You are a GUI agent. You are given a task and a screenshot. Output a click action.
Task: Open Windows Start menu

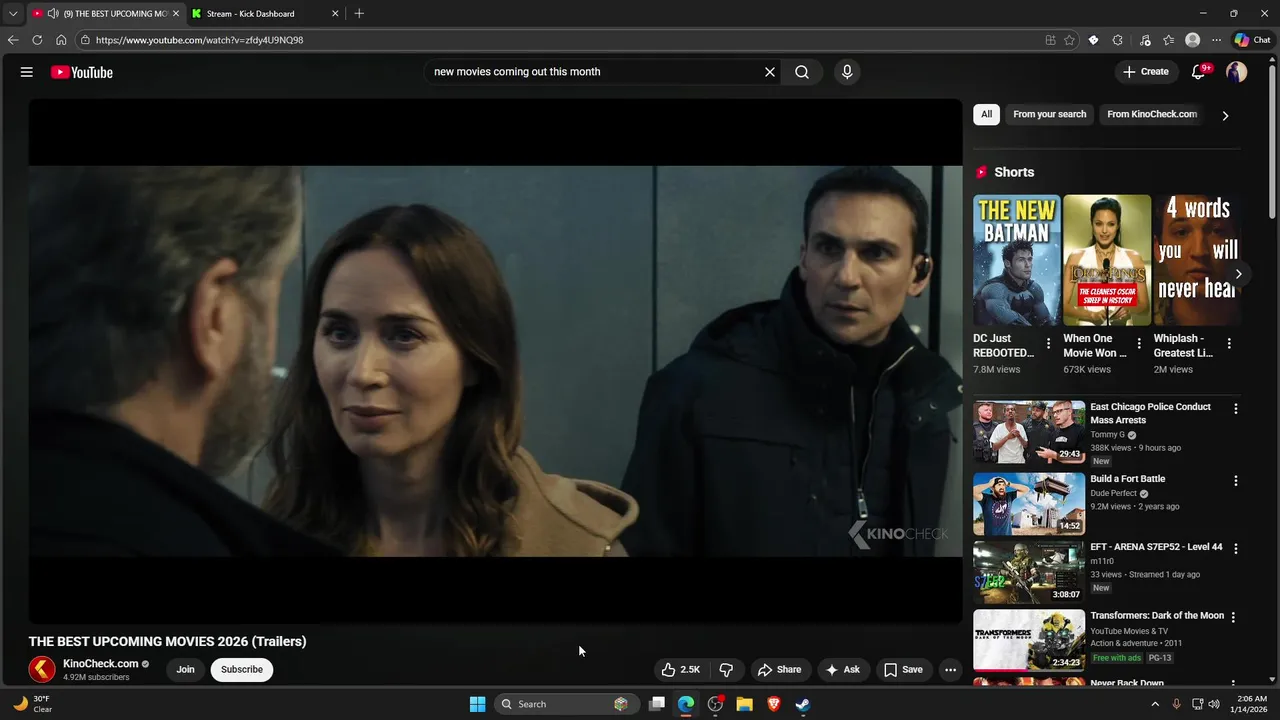pos(478,704)
